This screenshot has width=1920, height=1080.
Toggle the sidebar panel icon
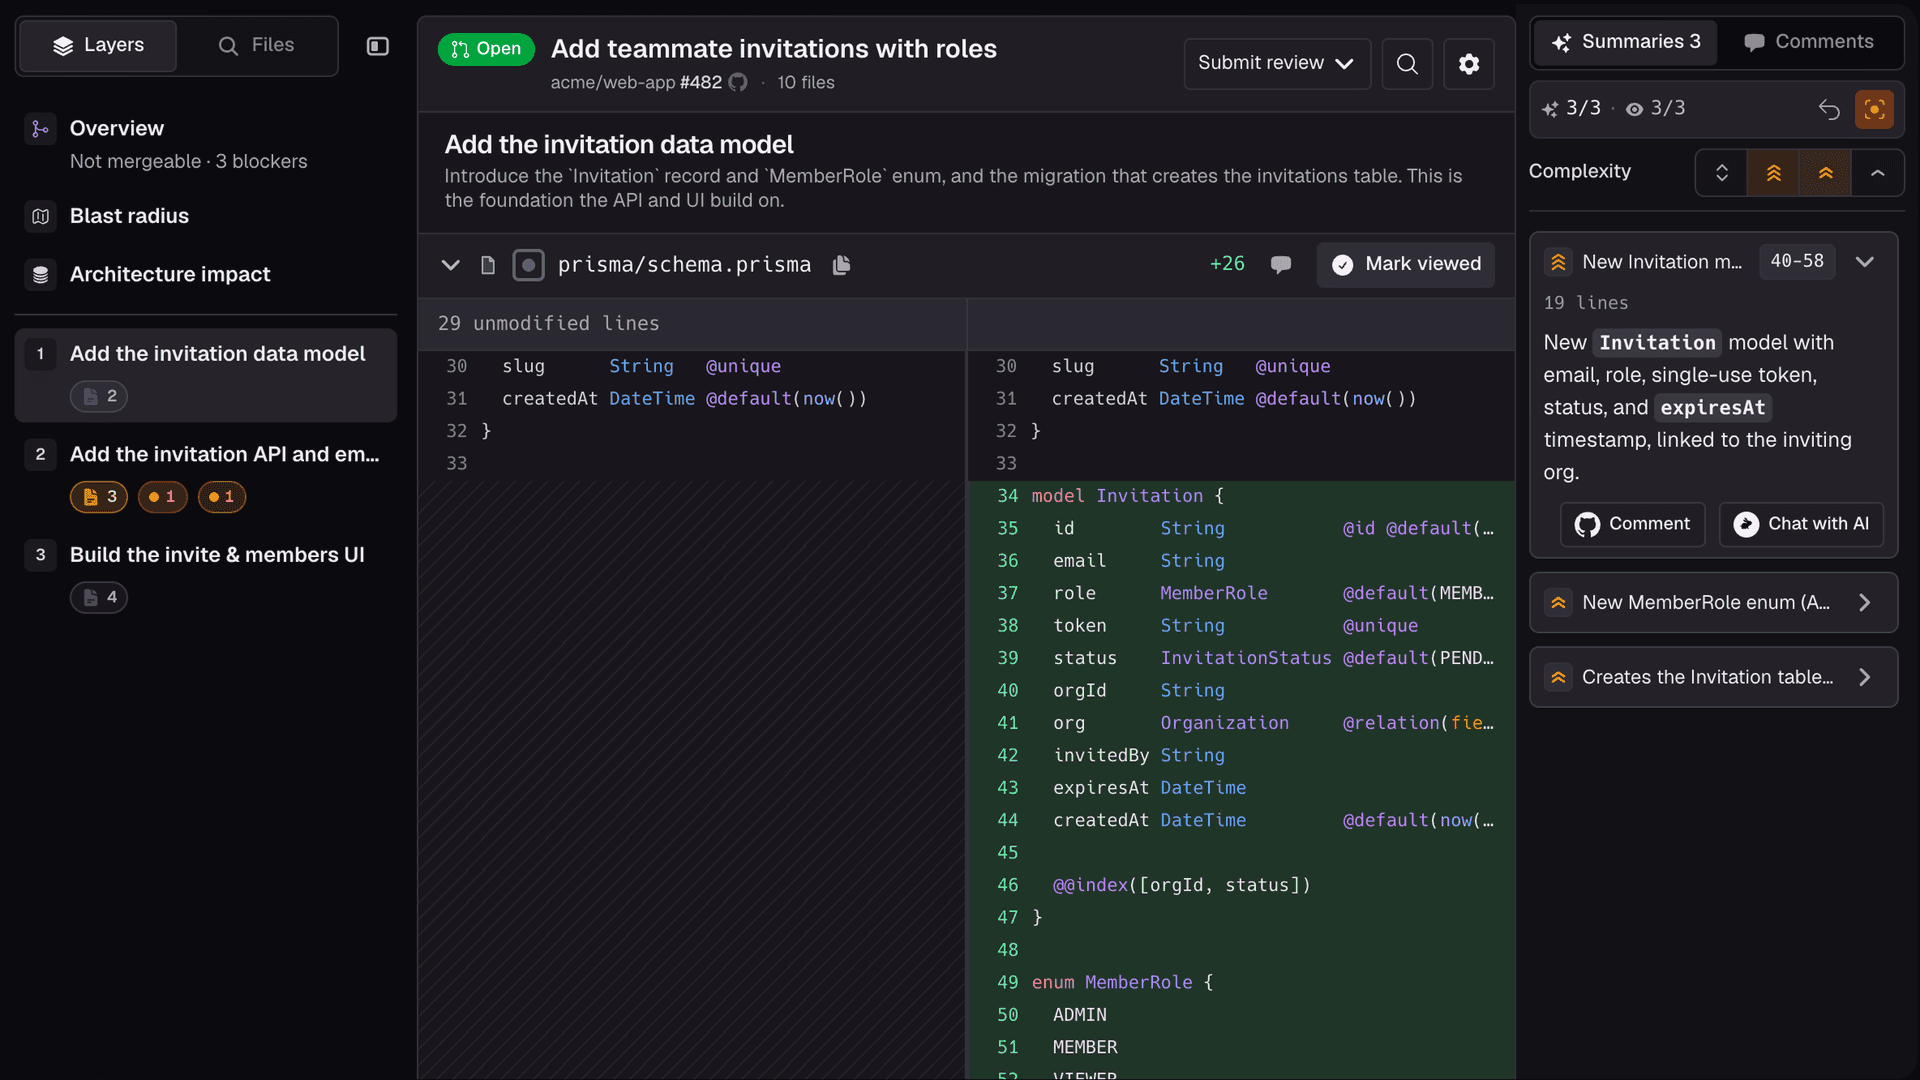[x=377, y=46]
